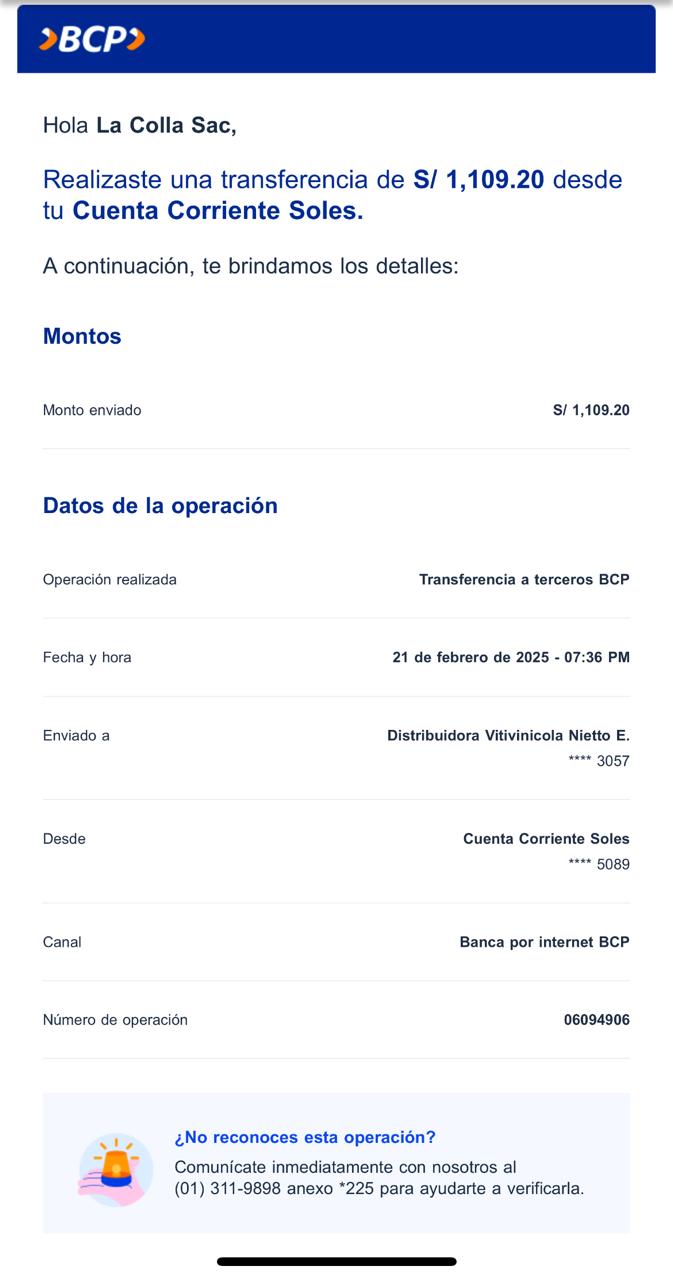Click the "Operación realizada" label
673x1280 pixels.
[110, 579]
